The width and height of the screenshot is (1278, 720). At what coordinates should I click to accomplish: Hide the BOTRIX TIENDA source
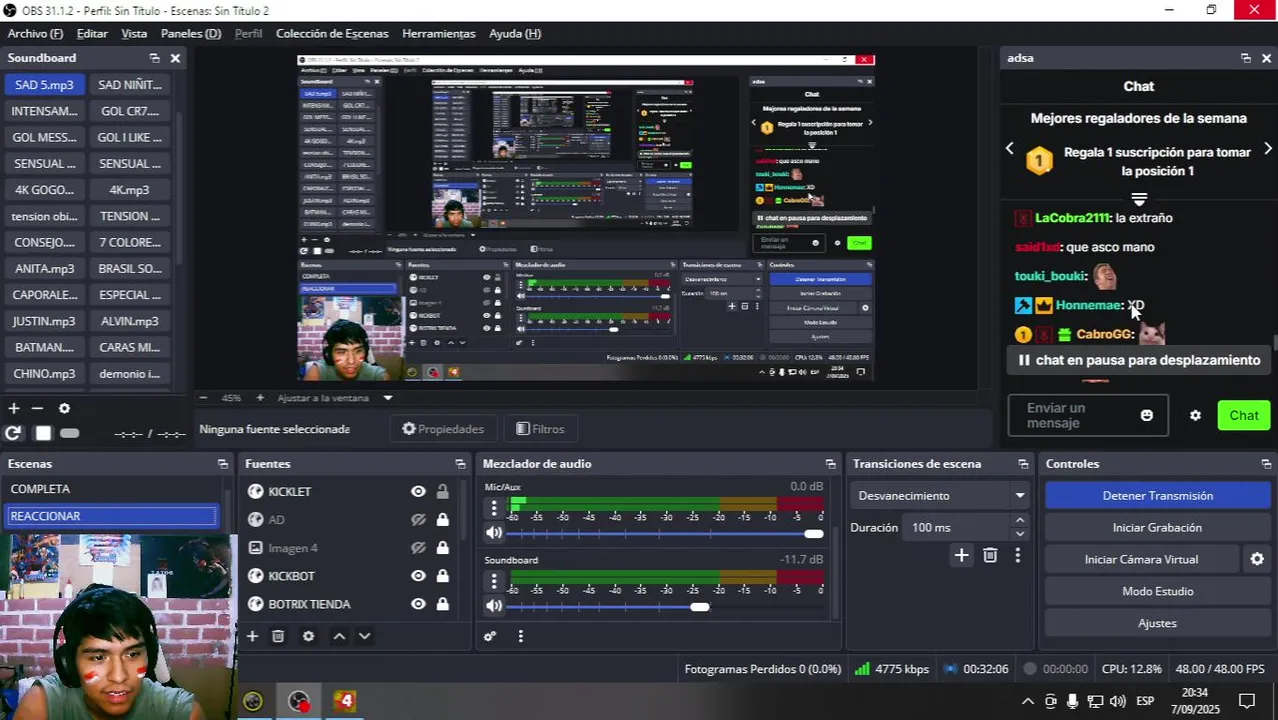click(x=418, y=604)
